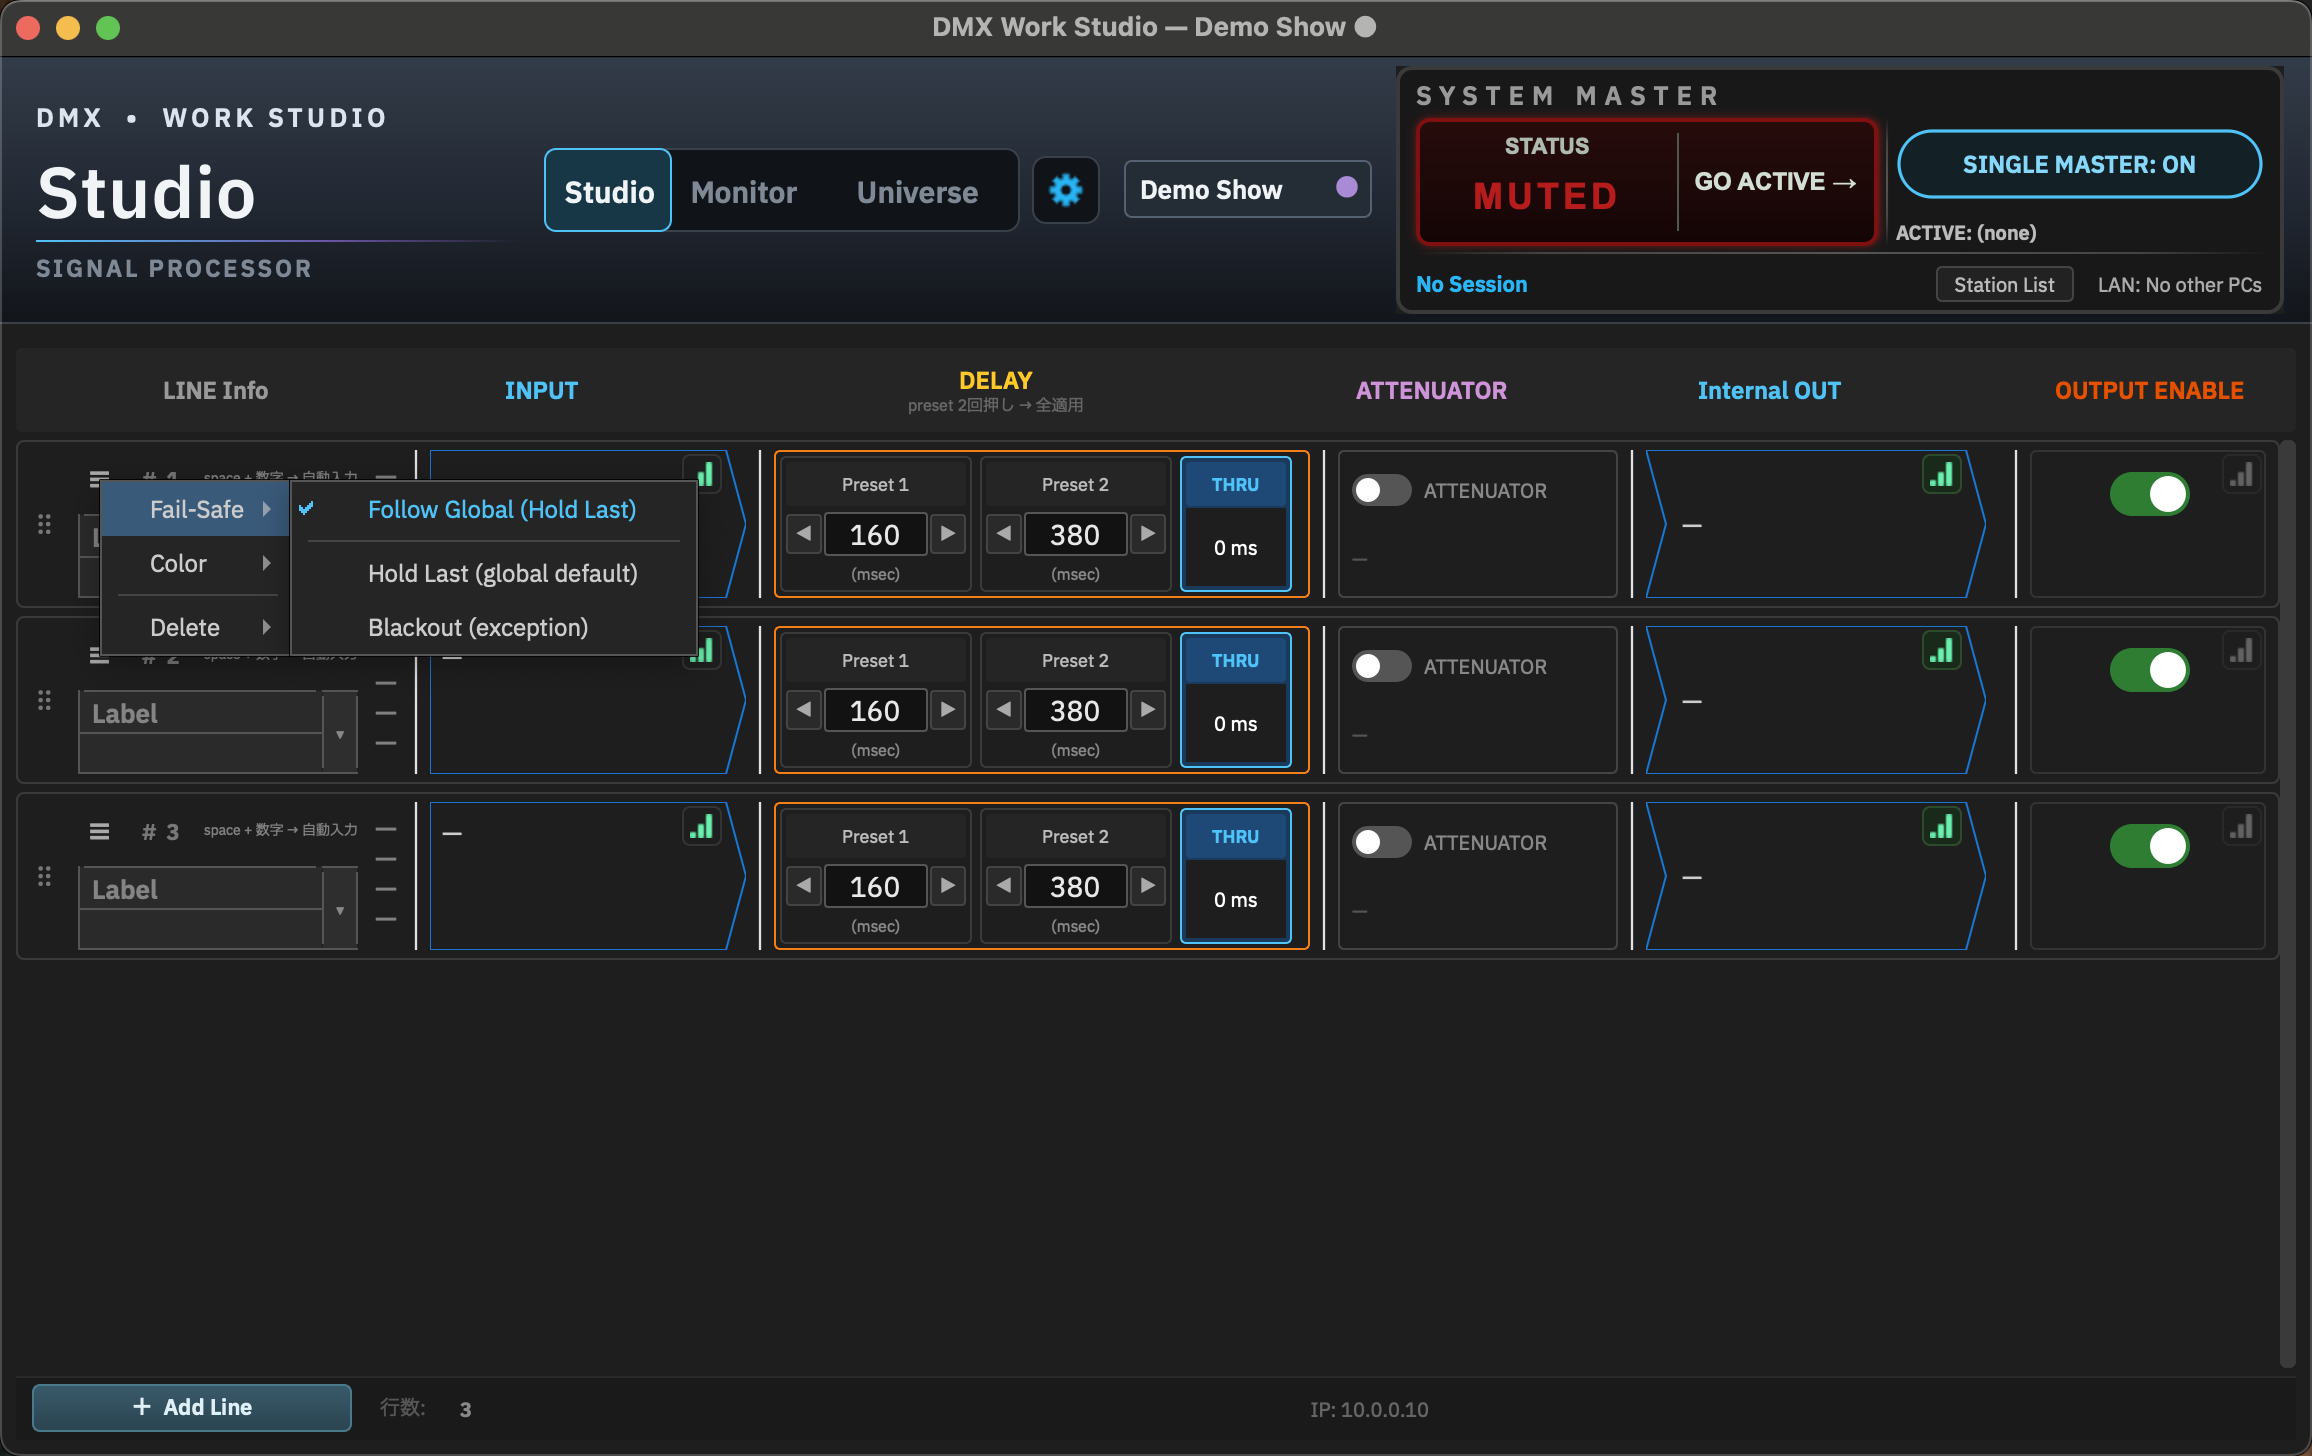Screen dimensions: 2312x1456
Task: Expand the Color submenu
Action: [x=196, y=564]
